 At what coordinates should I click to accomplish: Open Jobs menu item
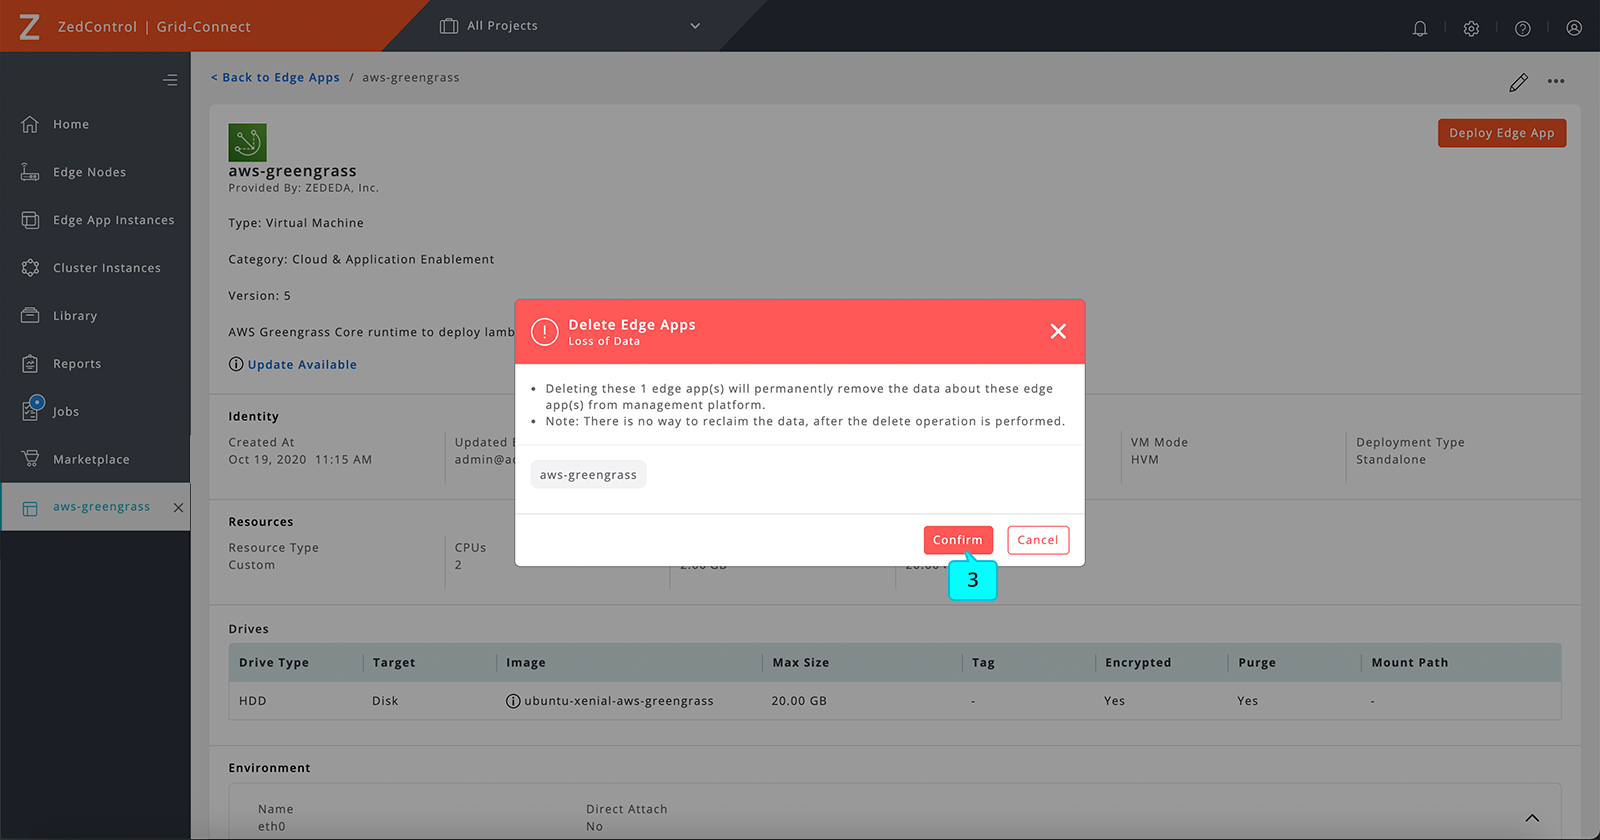(x=66, y=412)
